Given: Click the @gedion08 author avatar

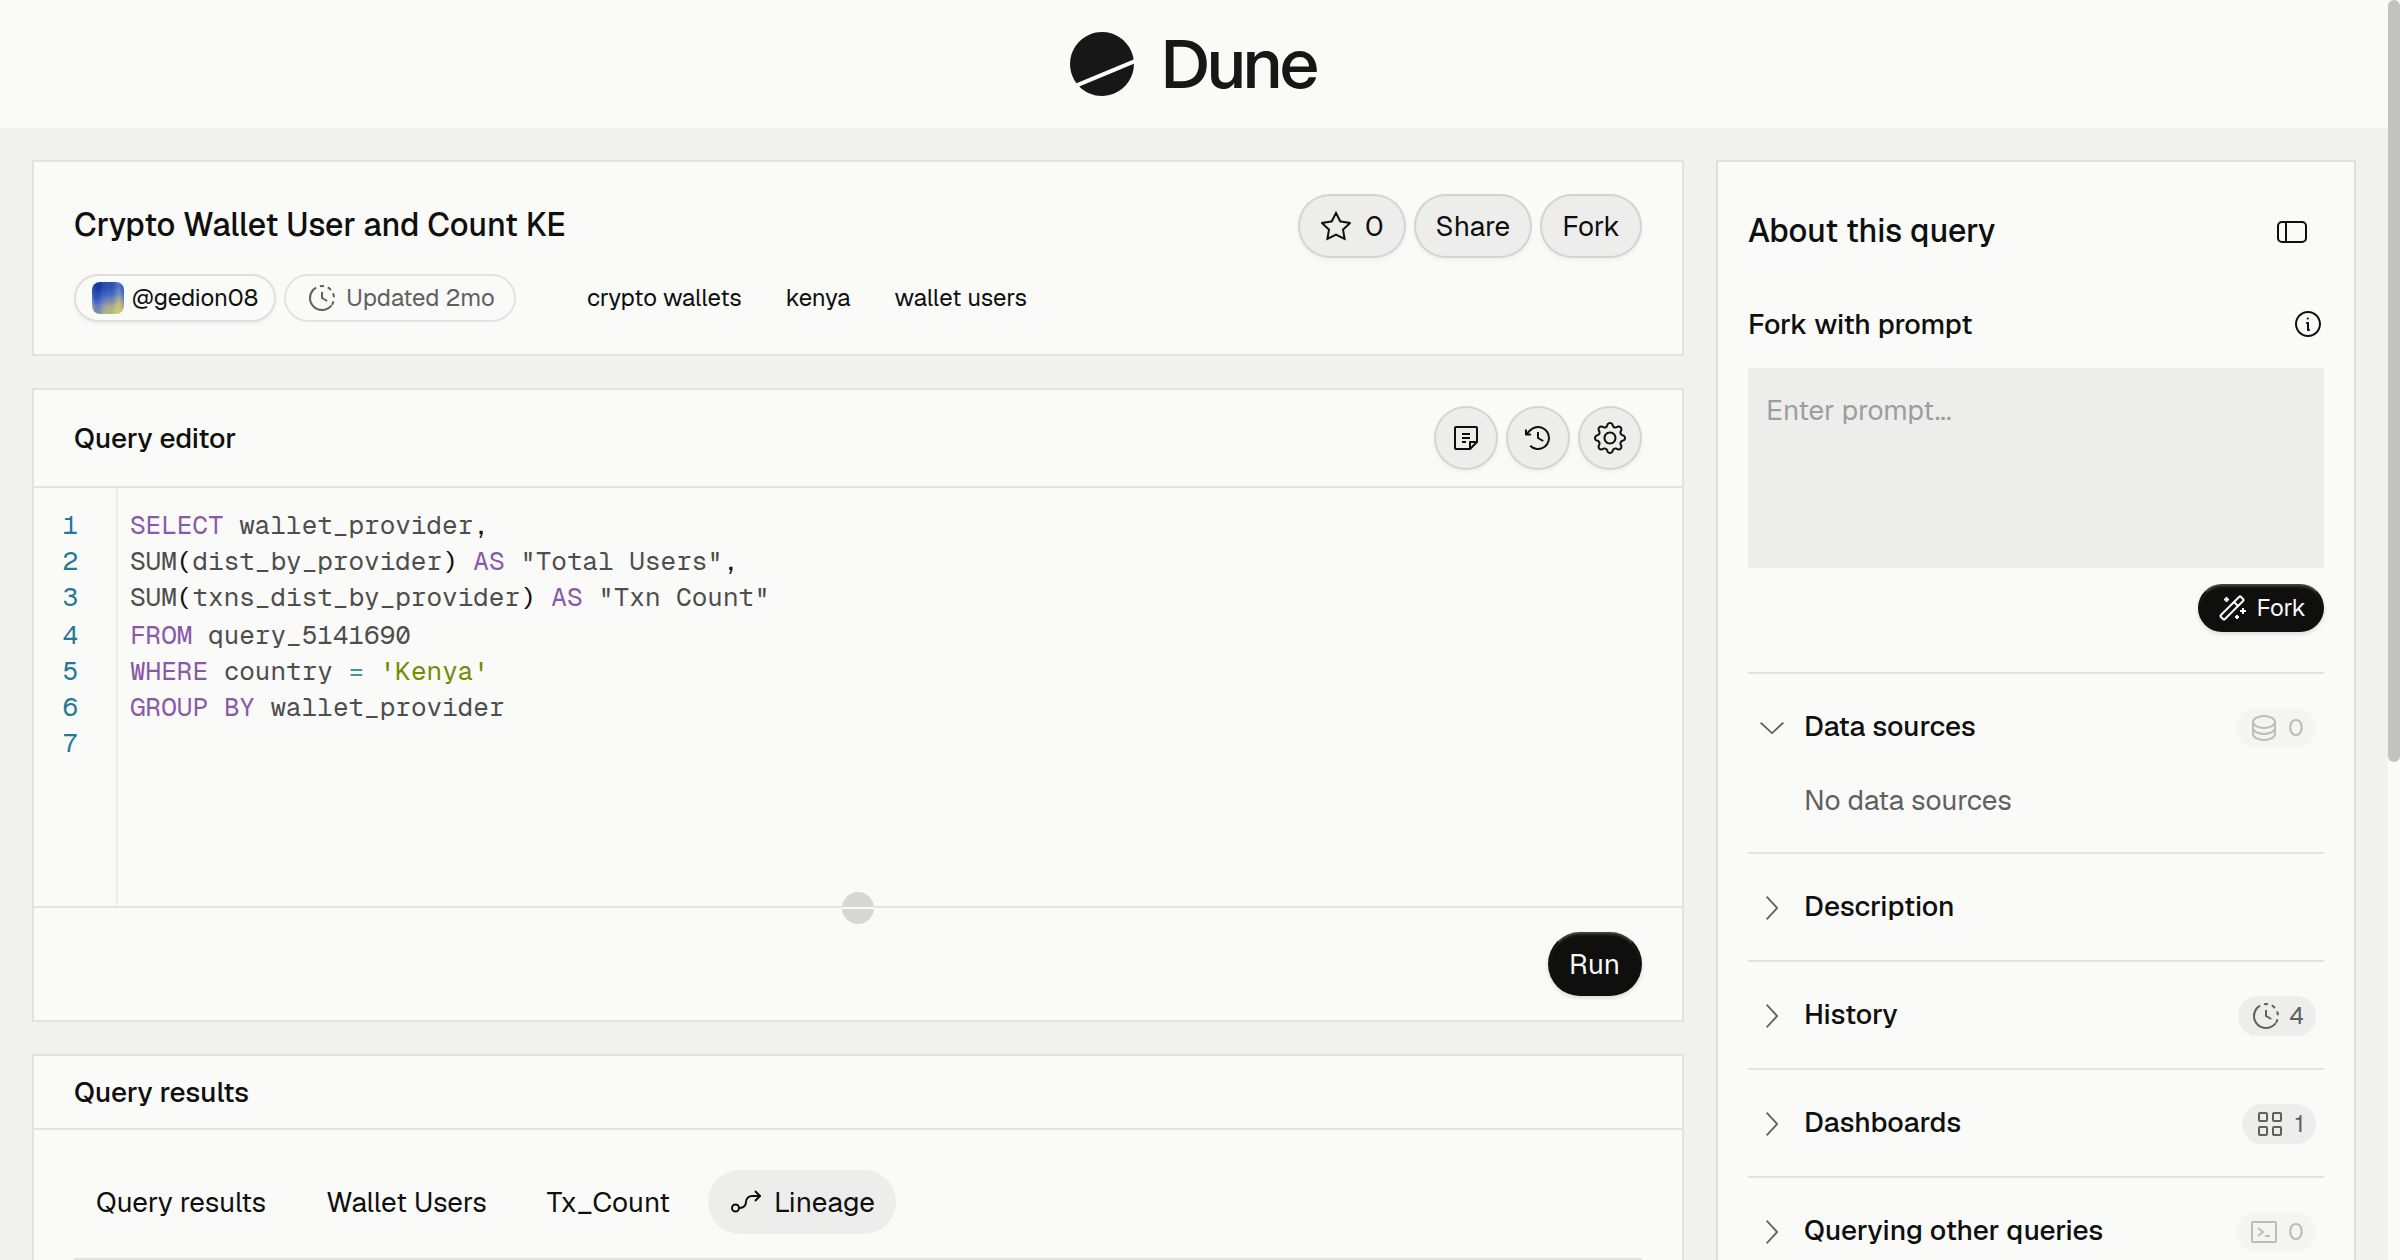Looking at the screenshot, I should (108, 298).
